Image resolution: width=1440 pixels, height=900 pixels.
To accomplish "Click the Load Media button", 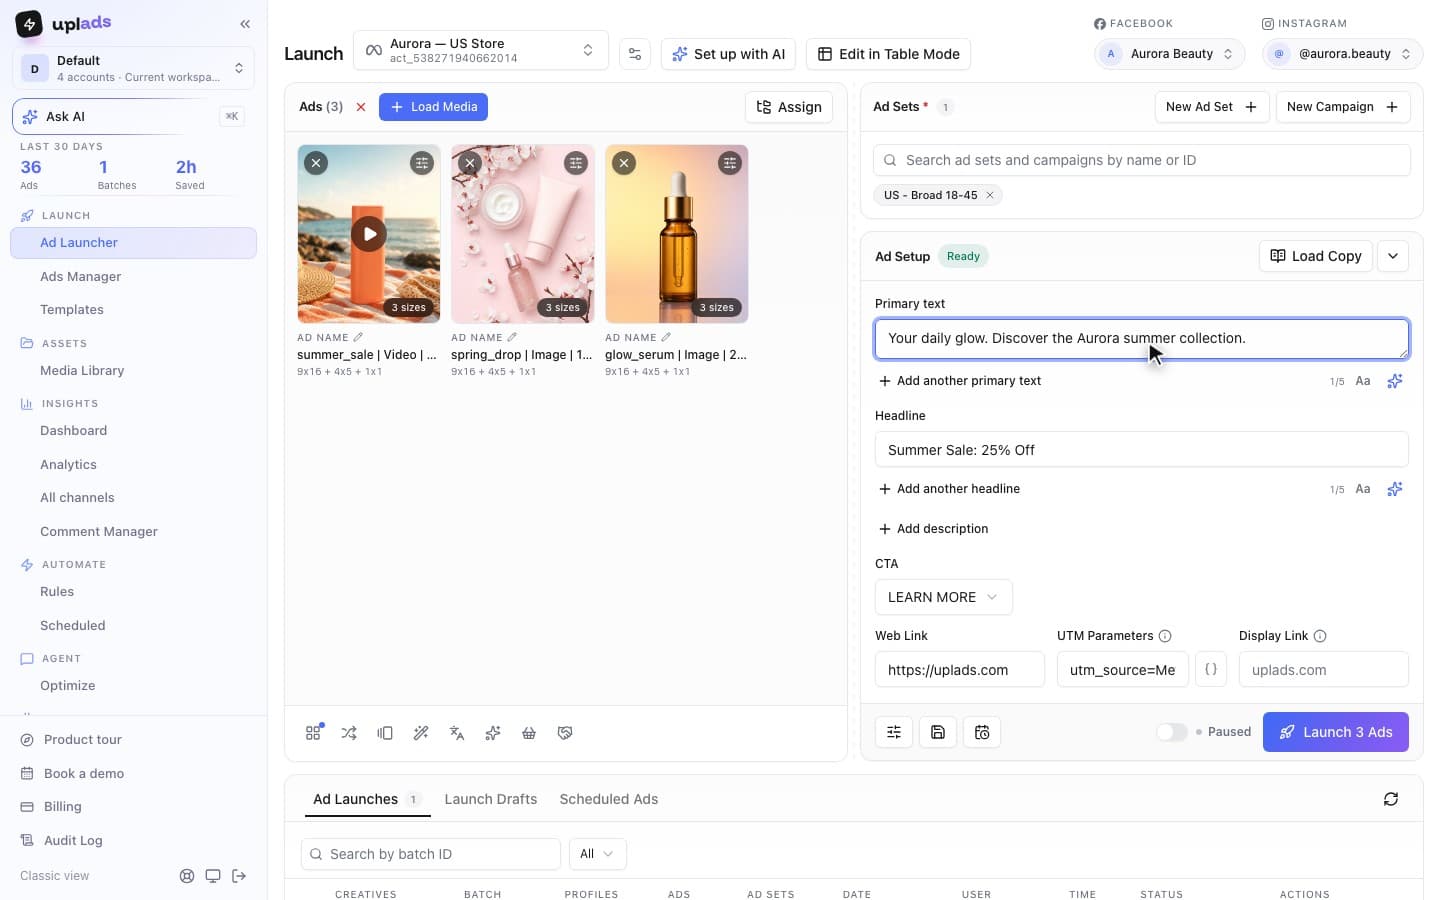I will pos(433,107).
